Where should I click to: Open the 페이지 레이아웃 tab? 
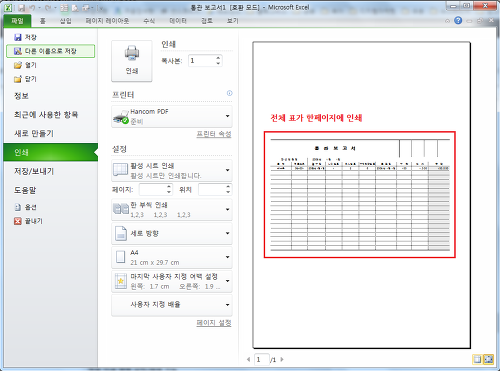[107, 21]
